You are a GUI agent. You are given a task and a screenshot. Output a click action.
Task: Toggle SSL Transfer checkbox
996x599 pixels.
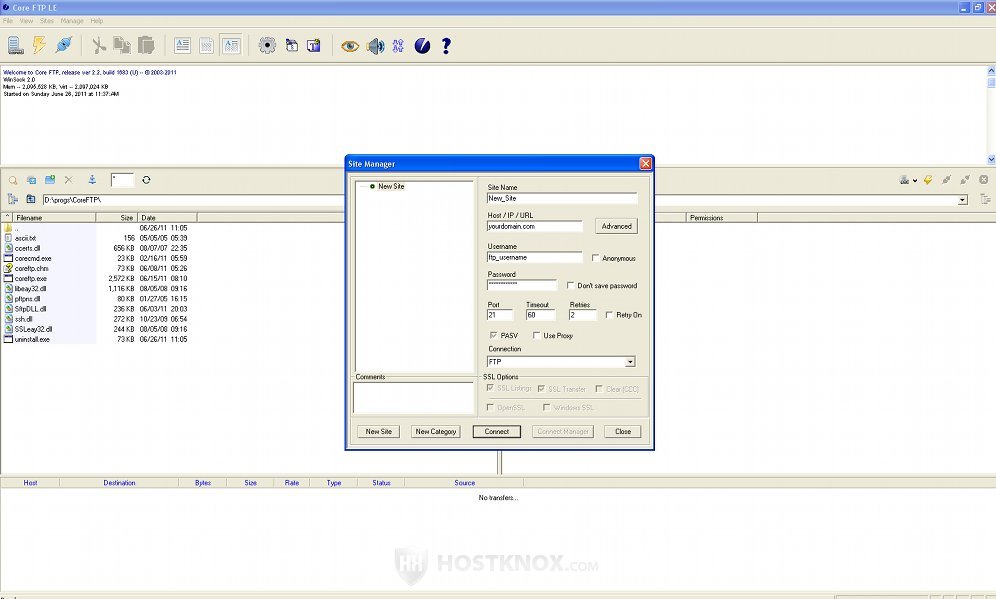pyautogui.click(x=541, y=388)
